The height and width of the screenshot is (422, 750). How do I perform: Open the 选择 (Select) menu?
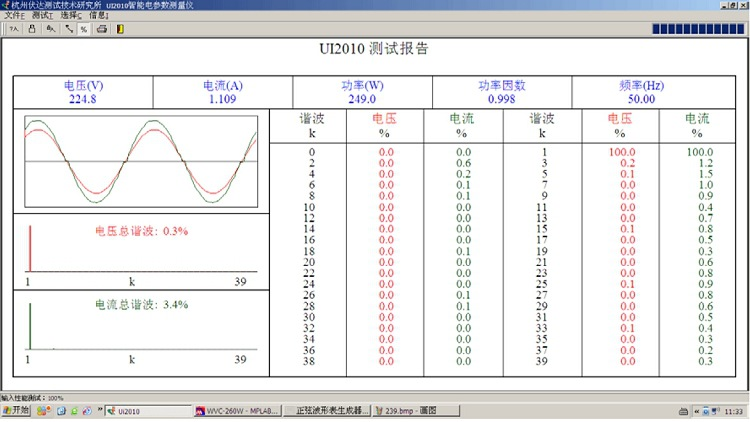(x=71, y=16)
